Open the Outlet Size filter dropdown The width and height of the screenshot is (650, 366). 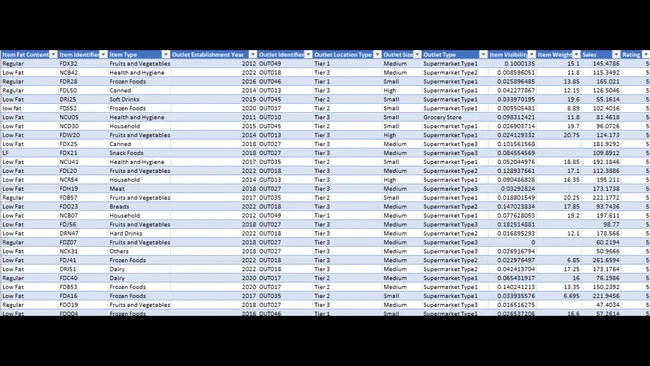[417, 55]
